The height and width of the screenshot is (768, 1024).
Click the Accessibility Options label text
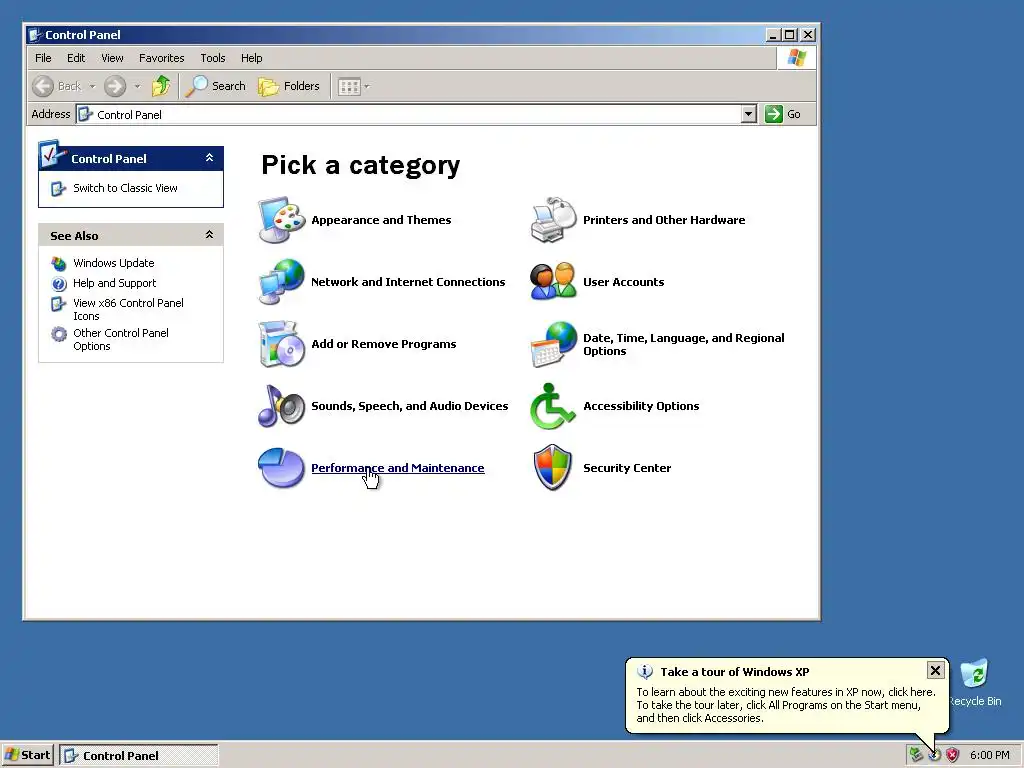(641, 406)
